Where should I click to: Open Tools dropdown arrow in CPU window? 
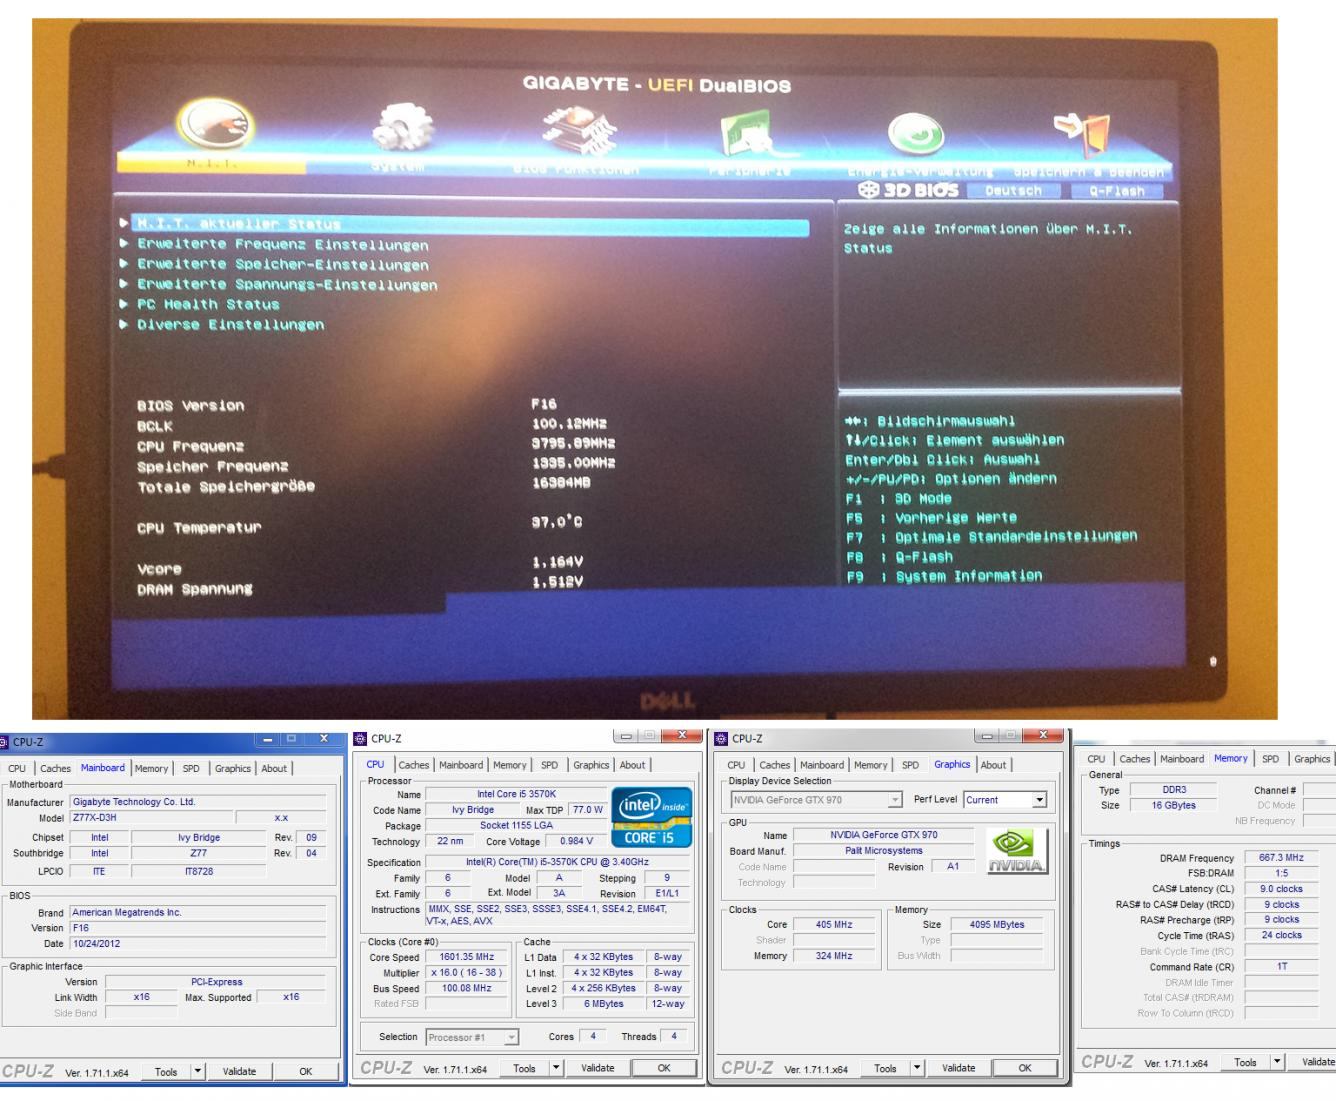[557, 1068]
